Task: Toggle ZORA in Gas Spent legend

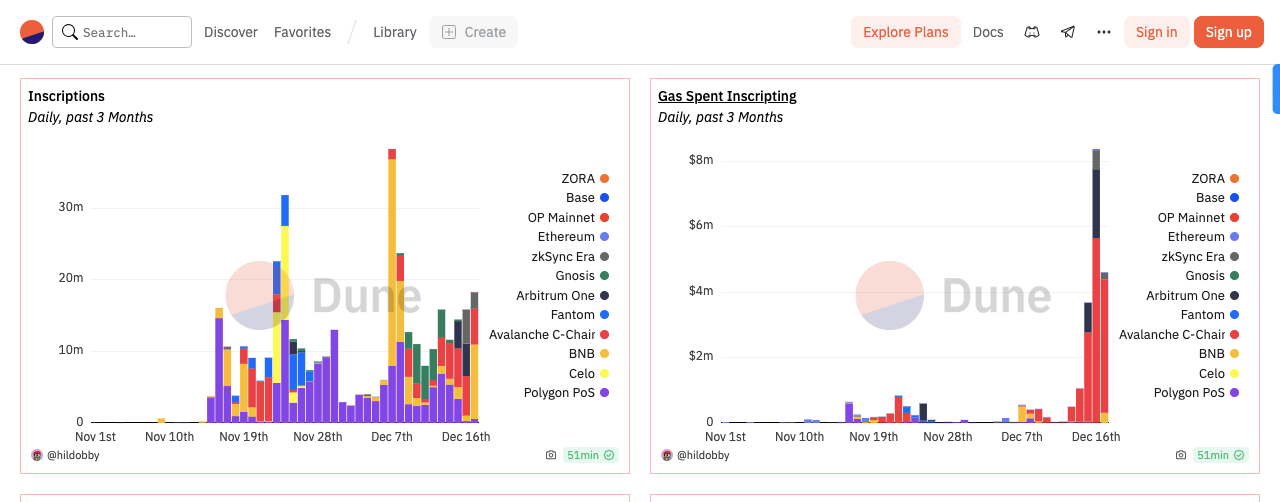Action: pos(1214,178)
